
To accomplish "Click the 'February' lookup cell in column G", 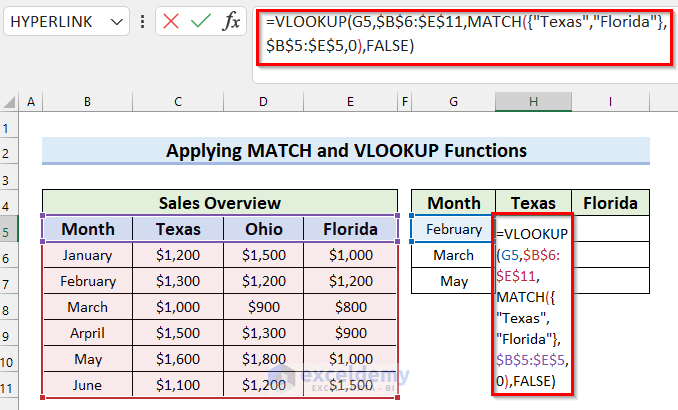I will [x=454, y=229].
